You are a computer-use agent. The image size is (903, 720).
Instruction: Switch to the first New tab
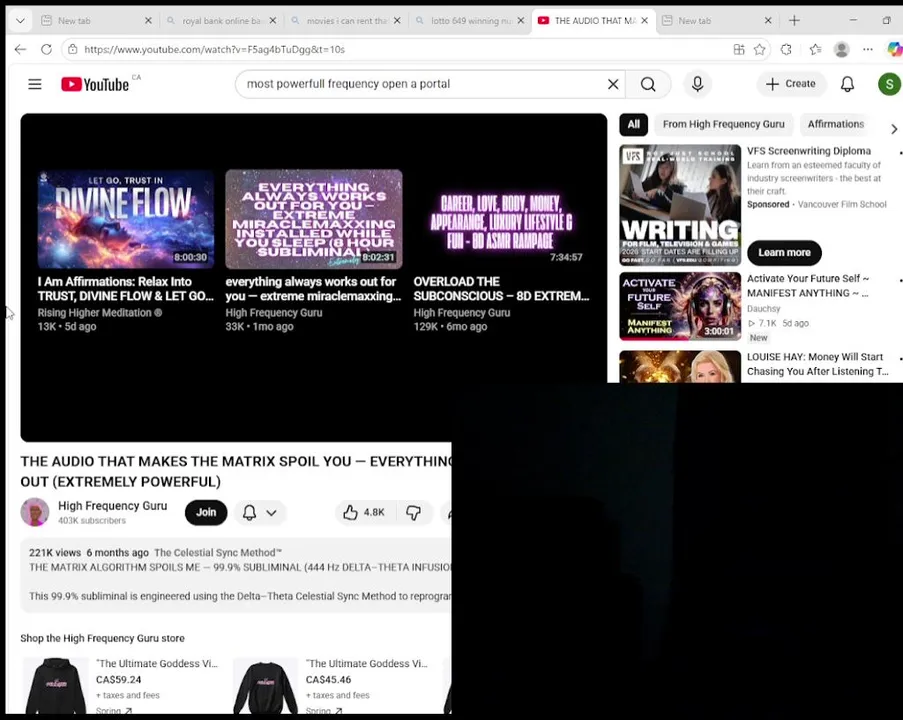click(95, 21)
